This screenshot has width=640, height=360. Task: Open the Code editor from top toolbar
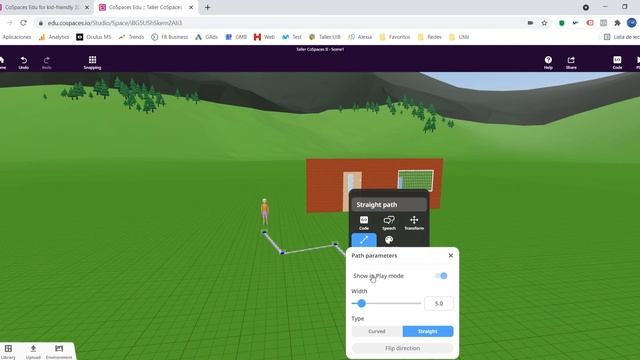tap(617, 62)
